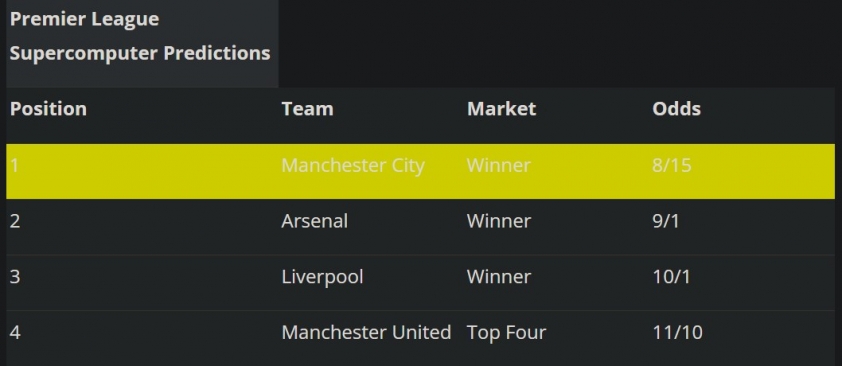Screen dimensions: 842x366
Task: Click the Position column header
Action: (48, 109)
